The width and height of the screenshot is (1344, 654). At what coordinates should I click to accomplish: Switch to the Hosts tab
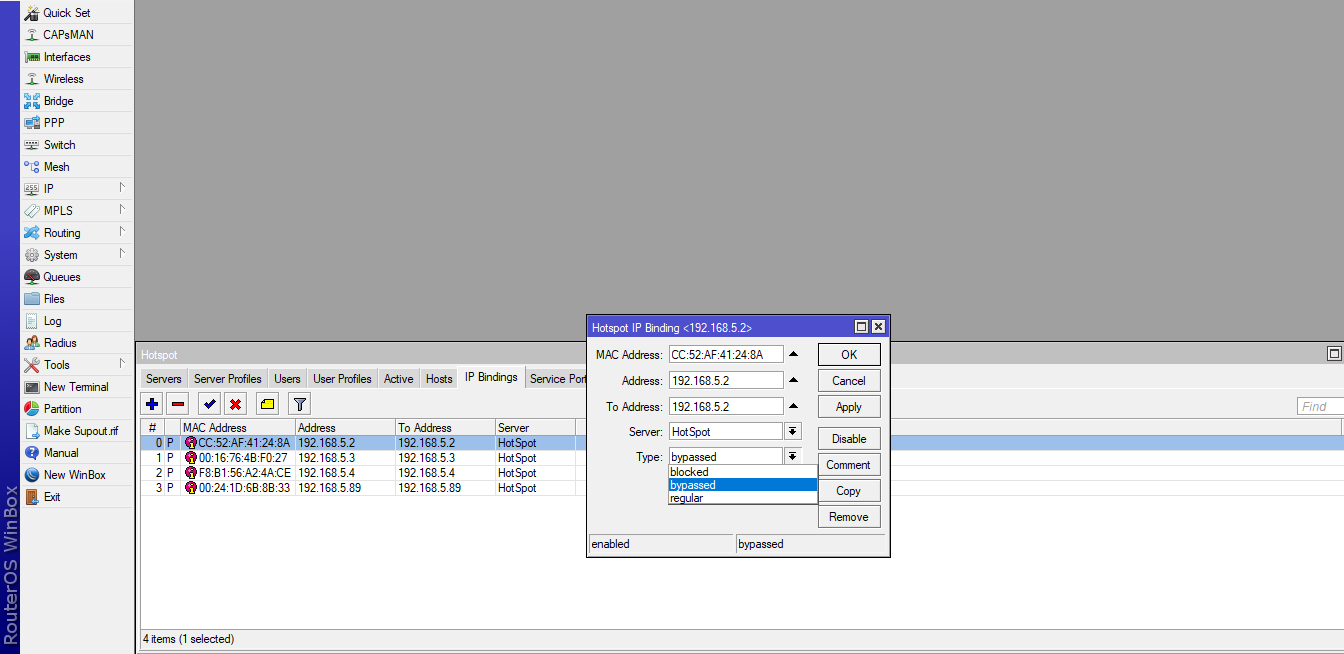(439, 379)
